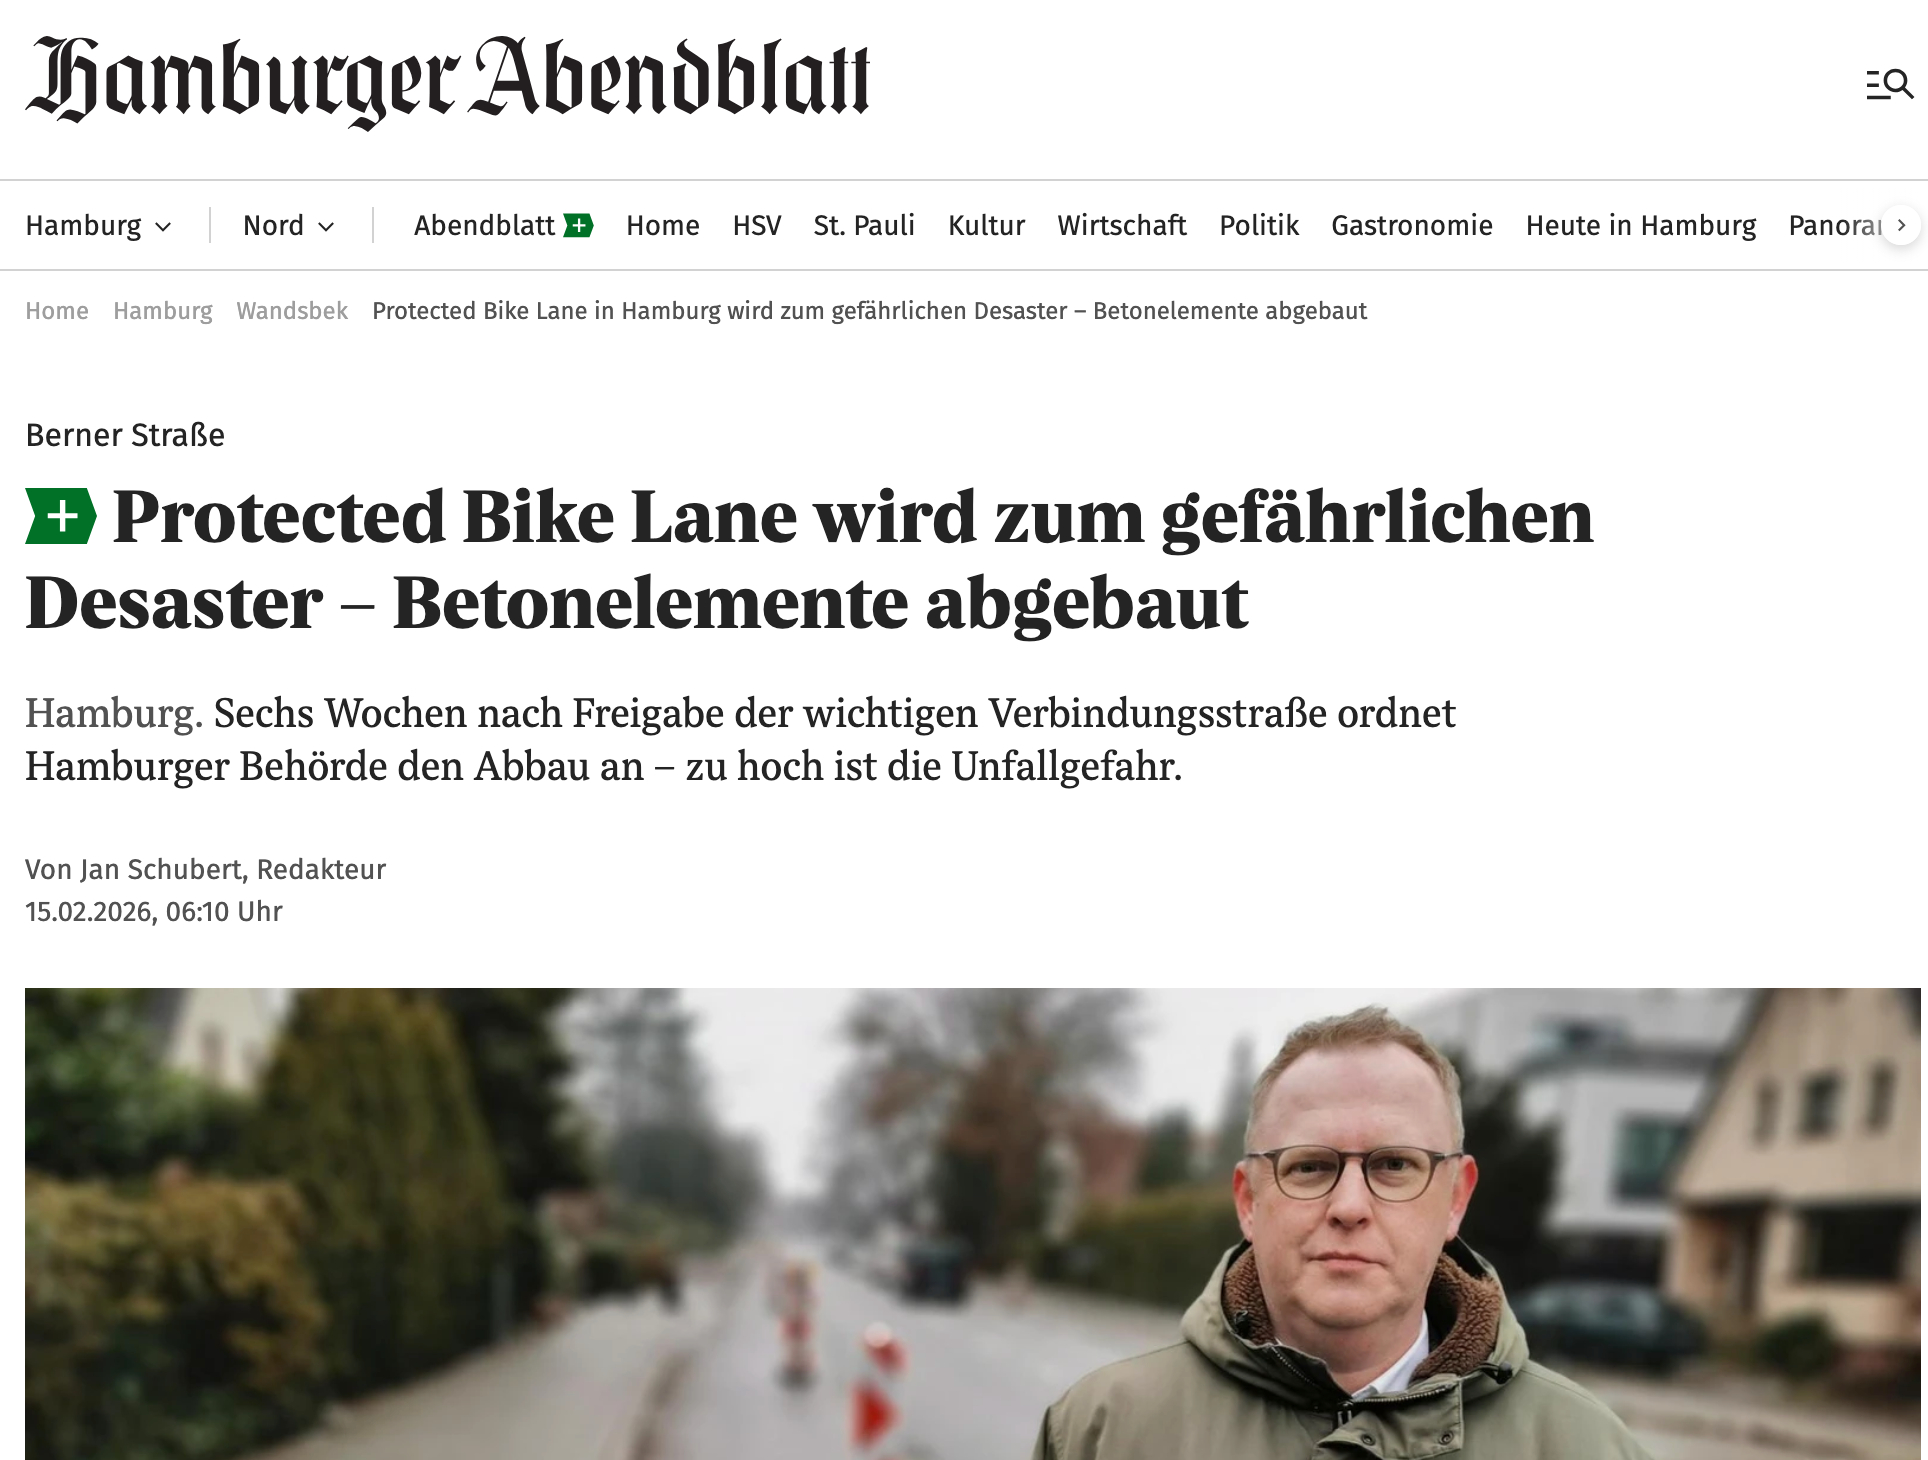Expand the Nord dropdown menu

pyautogui.click(x=288, y=226)
